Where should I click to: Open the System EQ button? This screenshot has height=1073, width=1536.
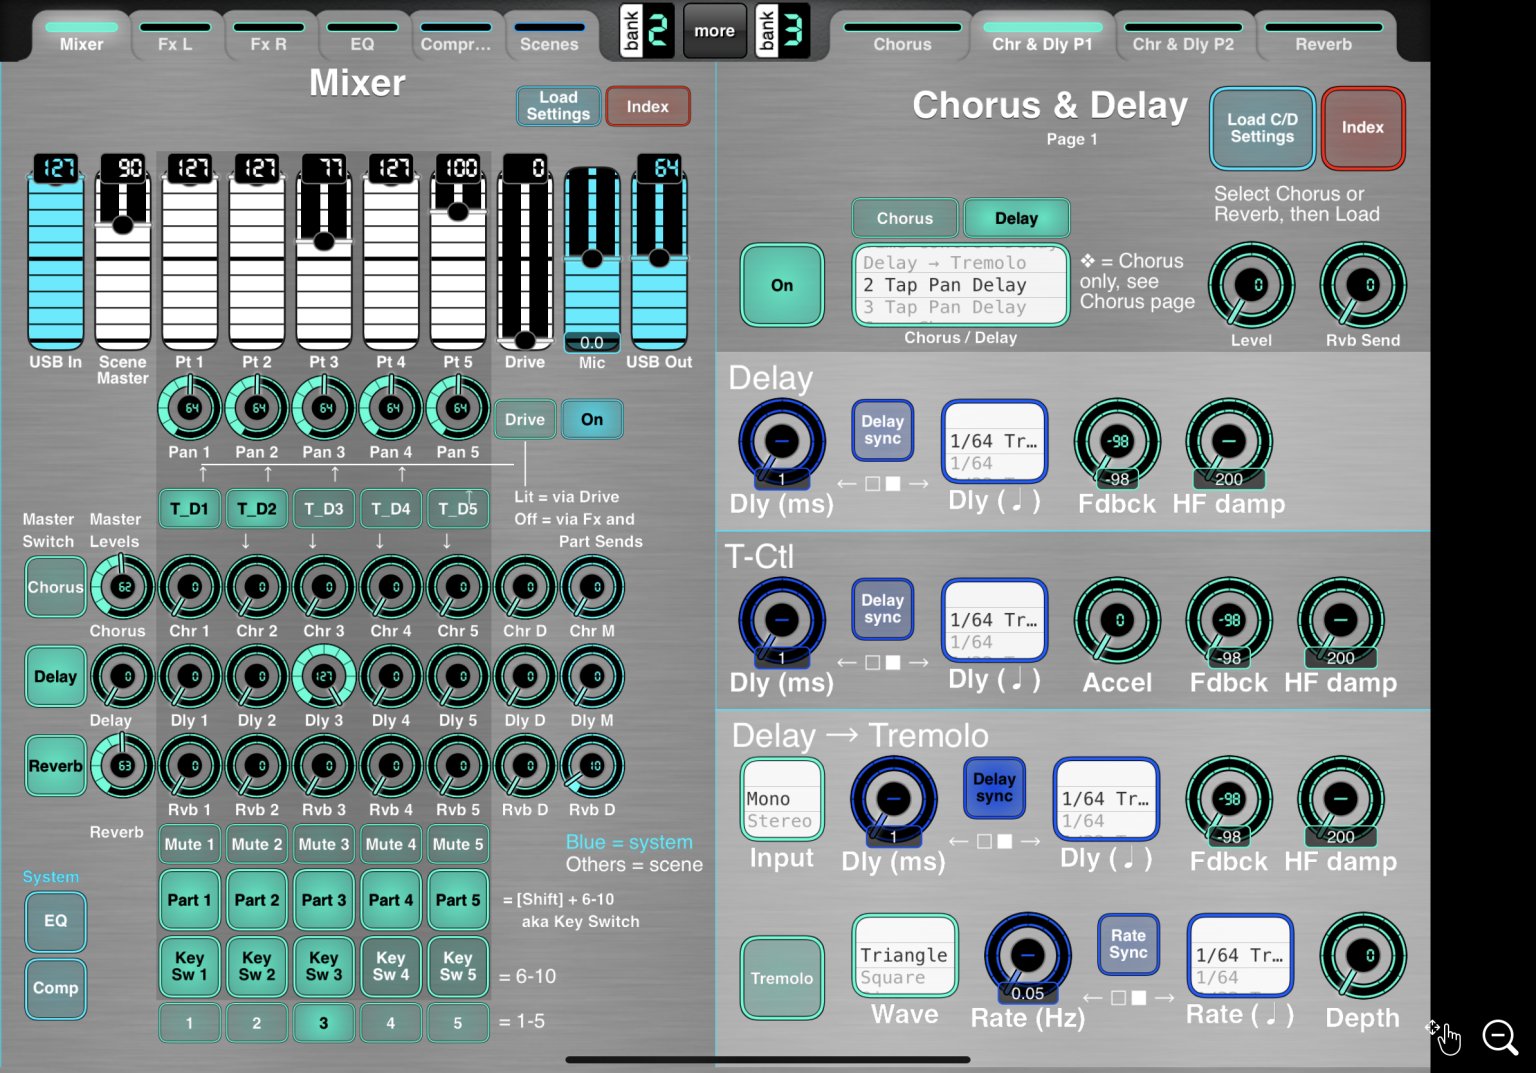[55, 921]
